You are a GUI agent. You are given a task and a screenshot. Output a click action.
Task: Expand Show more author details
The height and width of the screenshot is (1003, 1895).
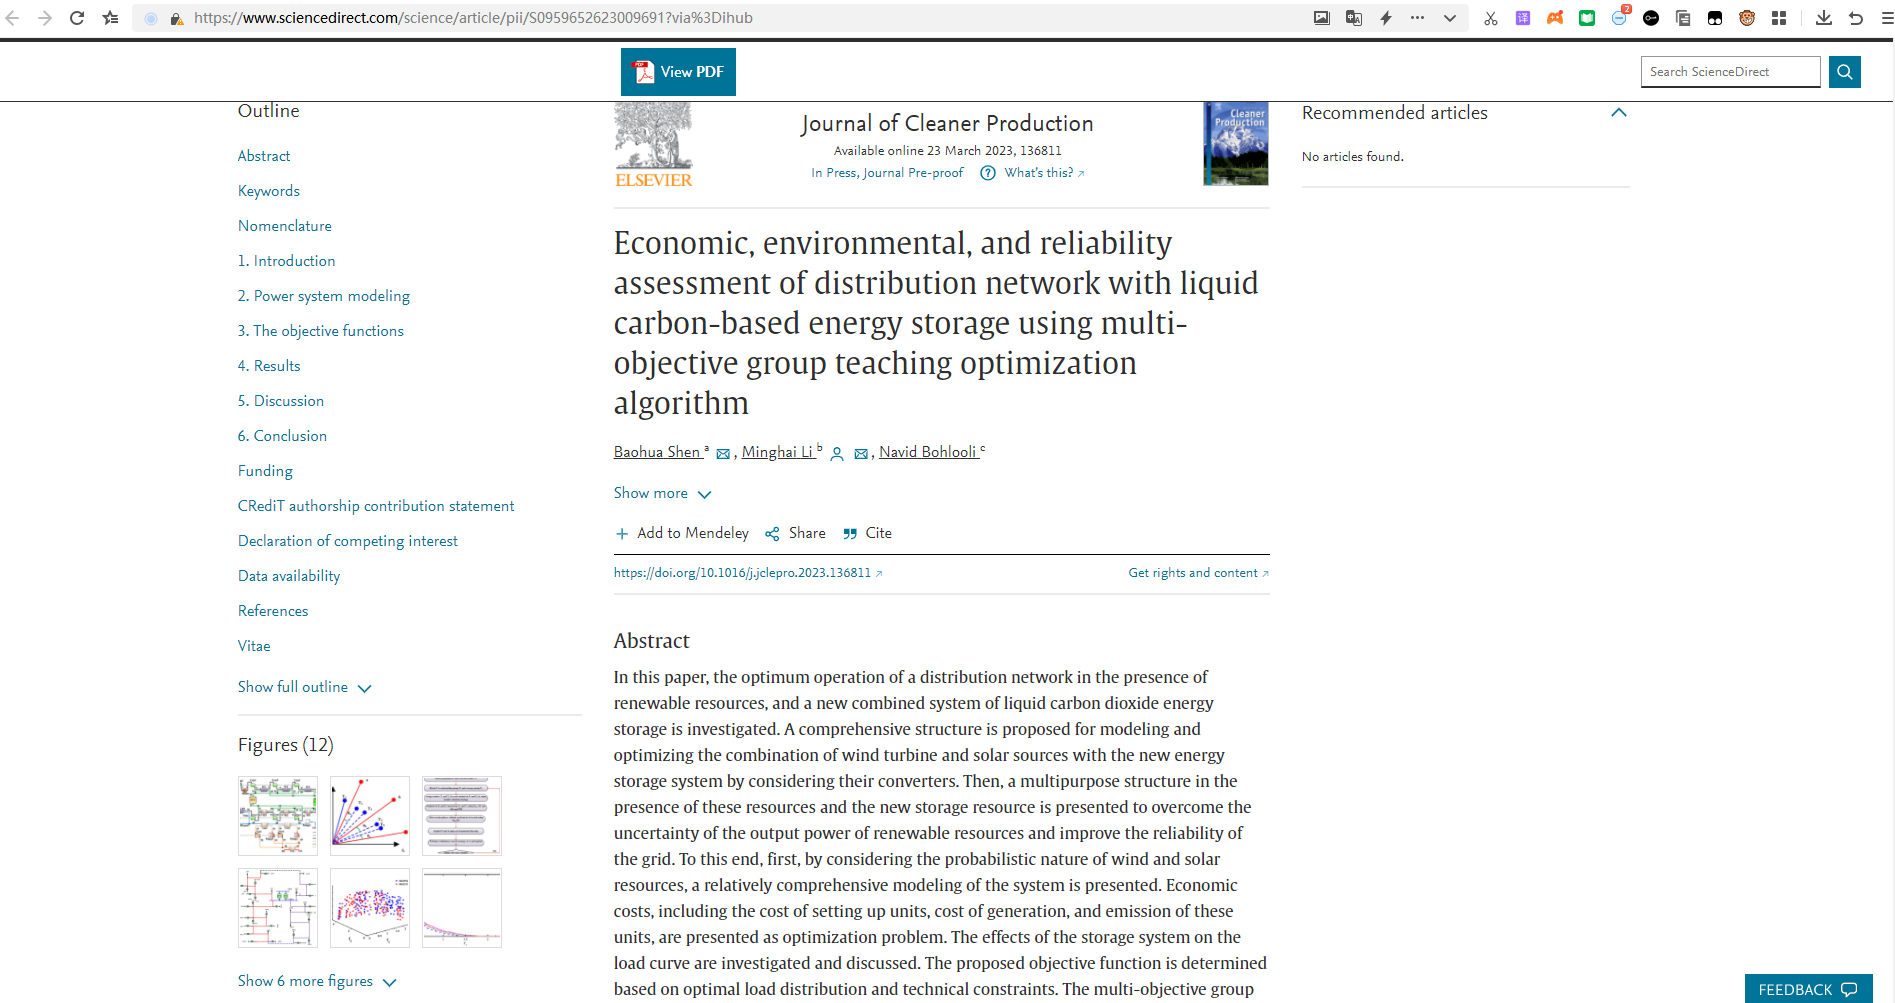(x=662, y=493)
